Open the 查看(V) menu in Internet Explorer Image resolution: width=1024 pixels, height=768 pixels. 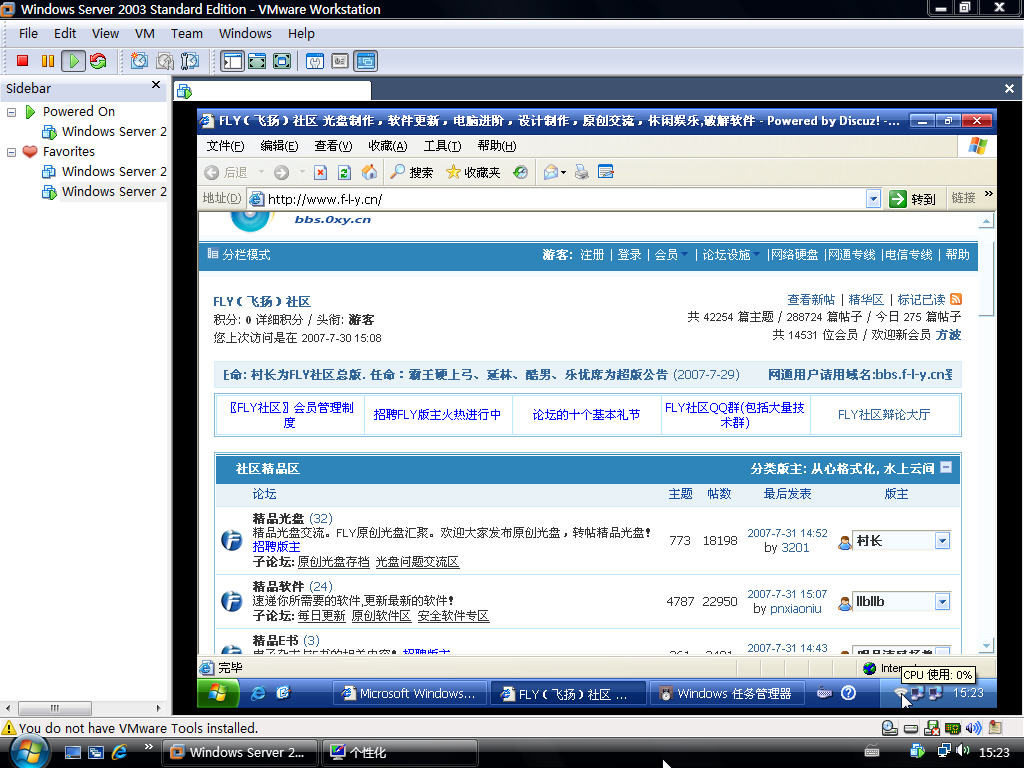[333, 146]
